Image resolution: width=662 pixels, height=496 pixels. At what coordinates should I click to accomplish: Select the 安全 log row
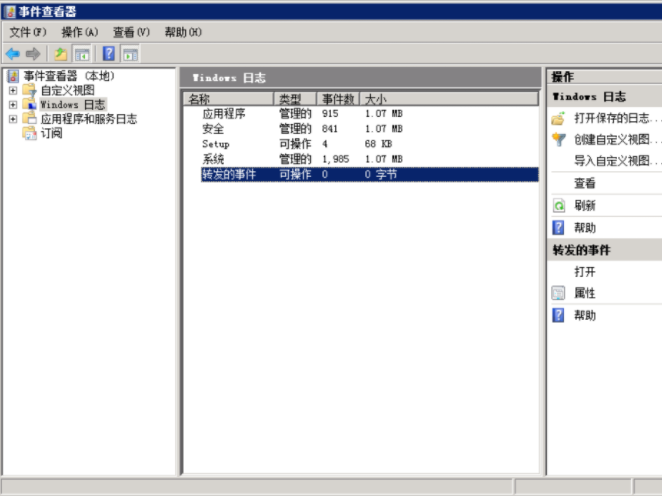point(361,129)
